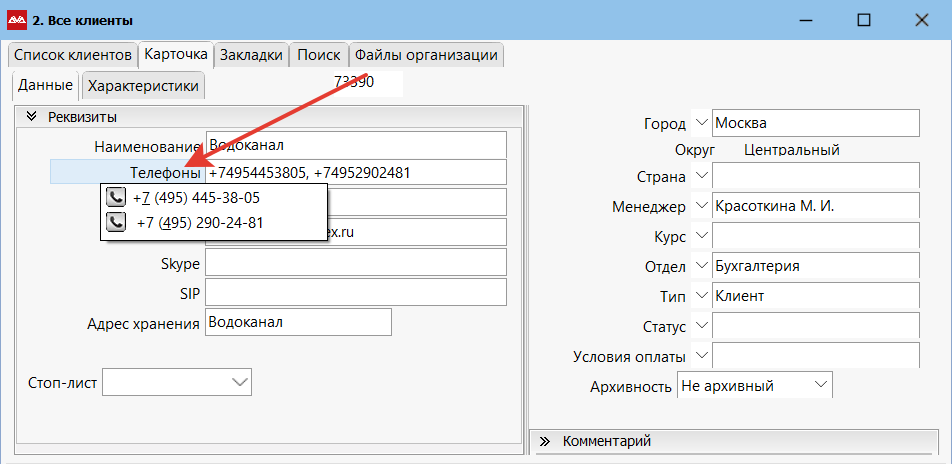
Task: Expand the Комментарий section
Action: [x=545, y=440]
